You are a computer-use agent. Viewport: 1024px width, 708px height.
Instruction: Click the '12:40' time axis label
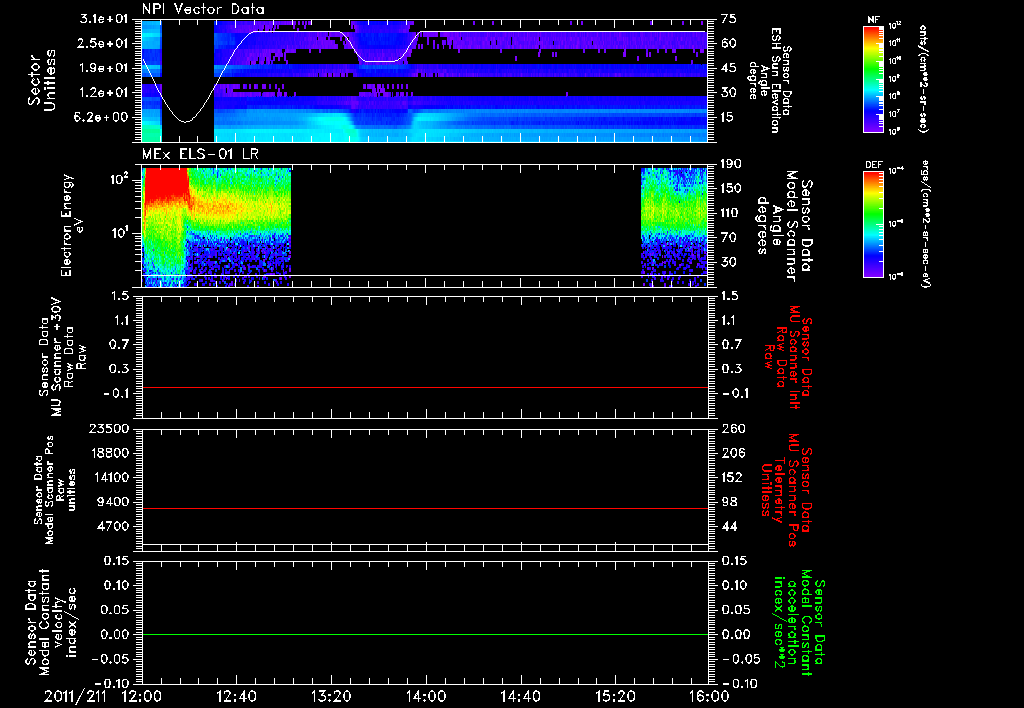pyautogui.click(x=236, y=696)
